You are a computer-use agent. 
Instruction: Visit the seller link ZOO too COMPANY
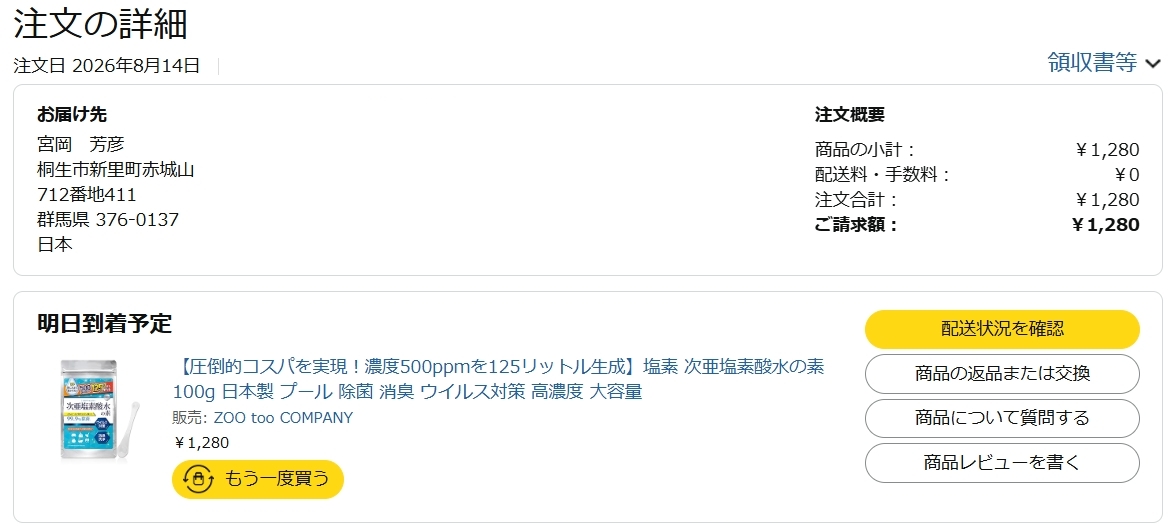(283, 418)
